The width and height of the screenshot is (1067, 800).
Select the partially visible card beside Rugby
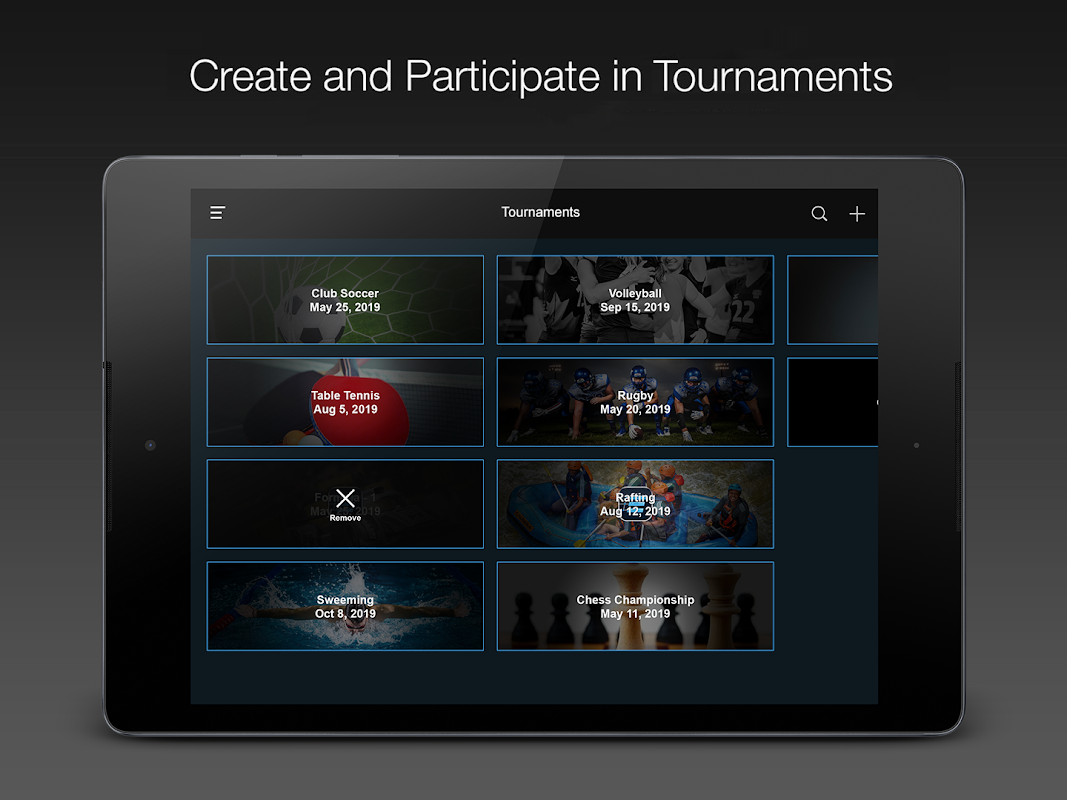point(832,402)
